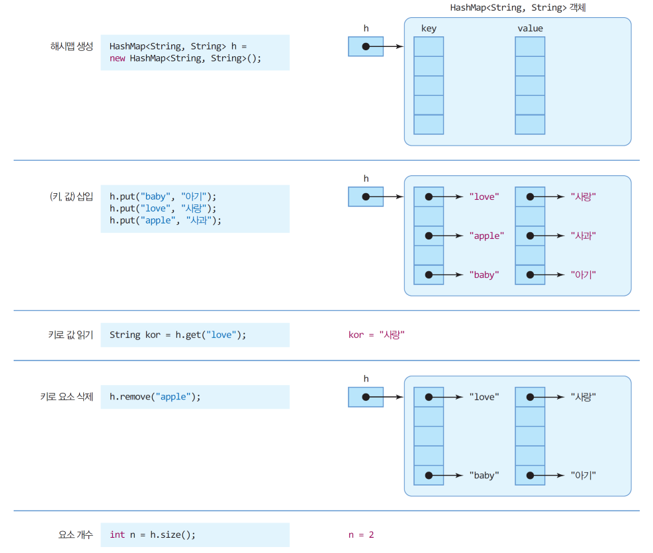Click the HashMap<String, String> 객체 title
Viewport: 653px width, 553px height.
point(518,7)
